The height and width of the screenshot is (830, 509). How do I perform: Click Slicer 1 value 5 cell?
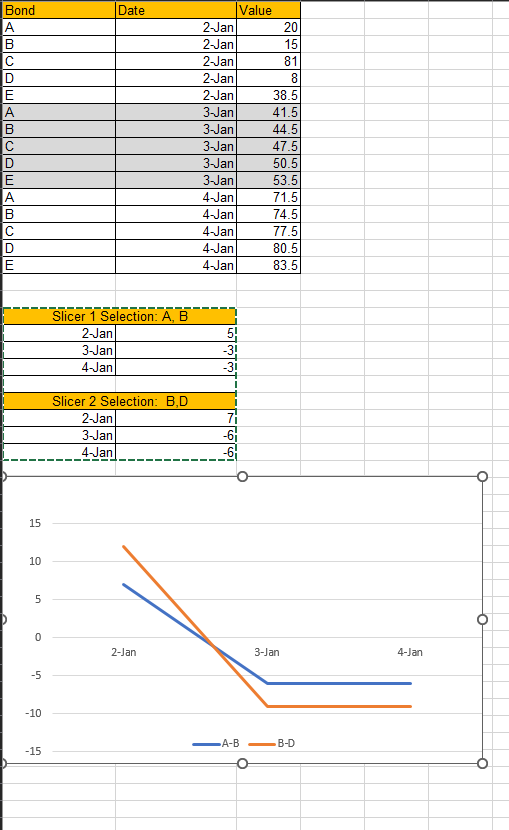point(176,333)
